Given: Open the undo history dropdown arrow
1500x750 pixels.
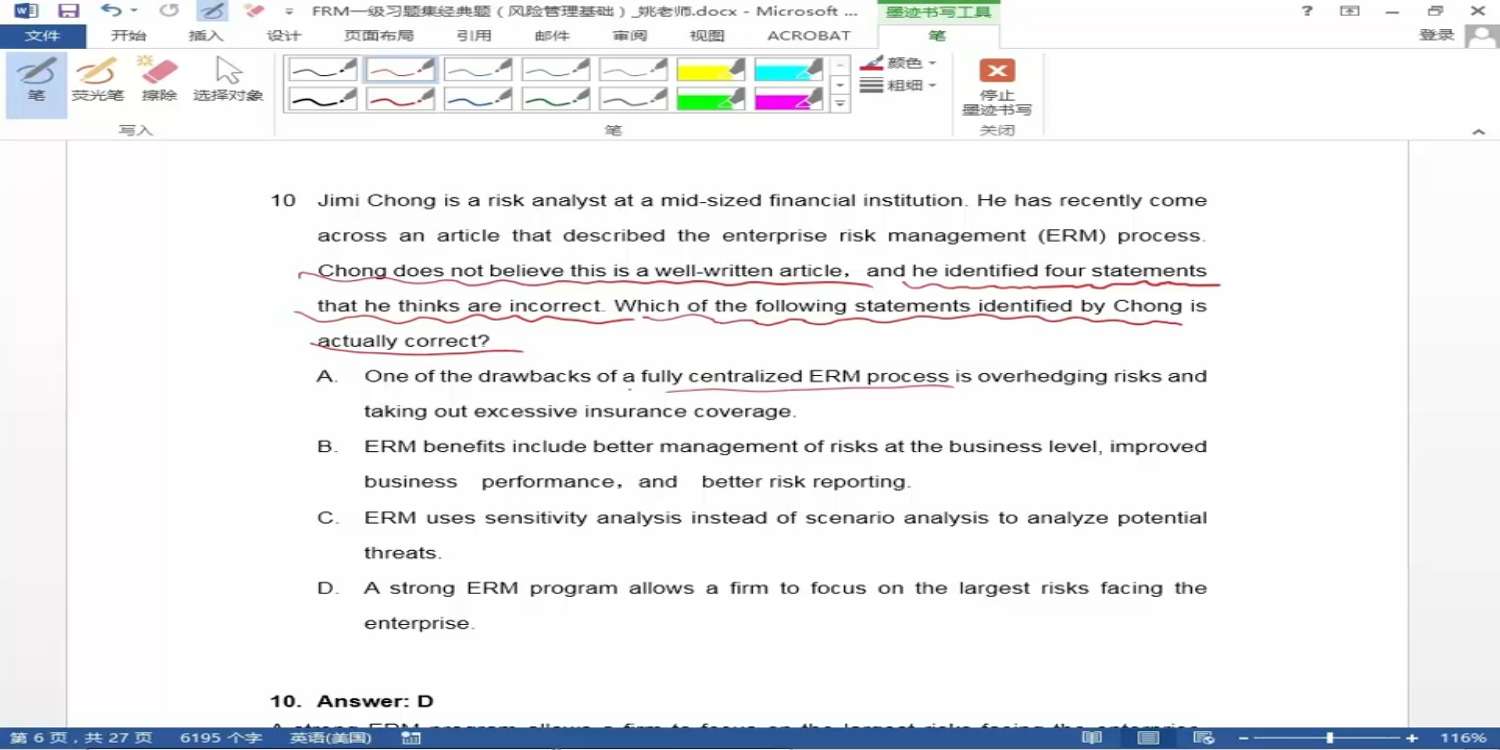Looking at the screenshot, I should pos(134,11).
